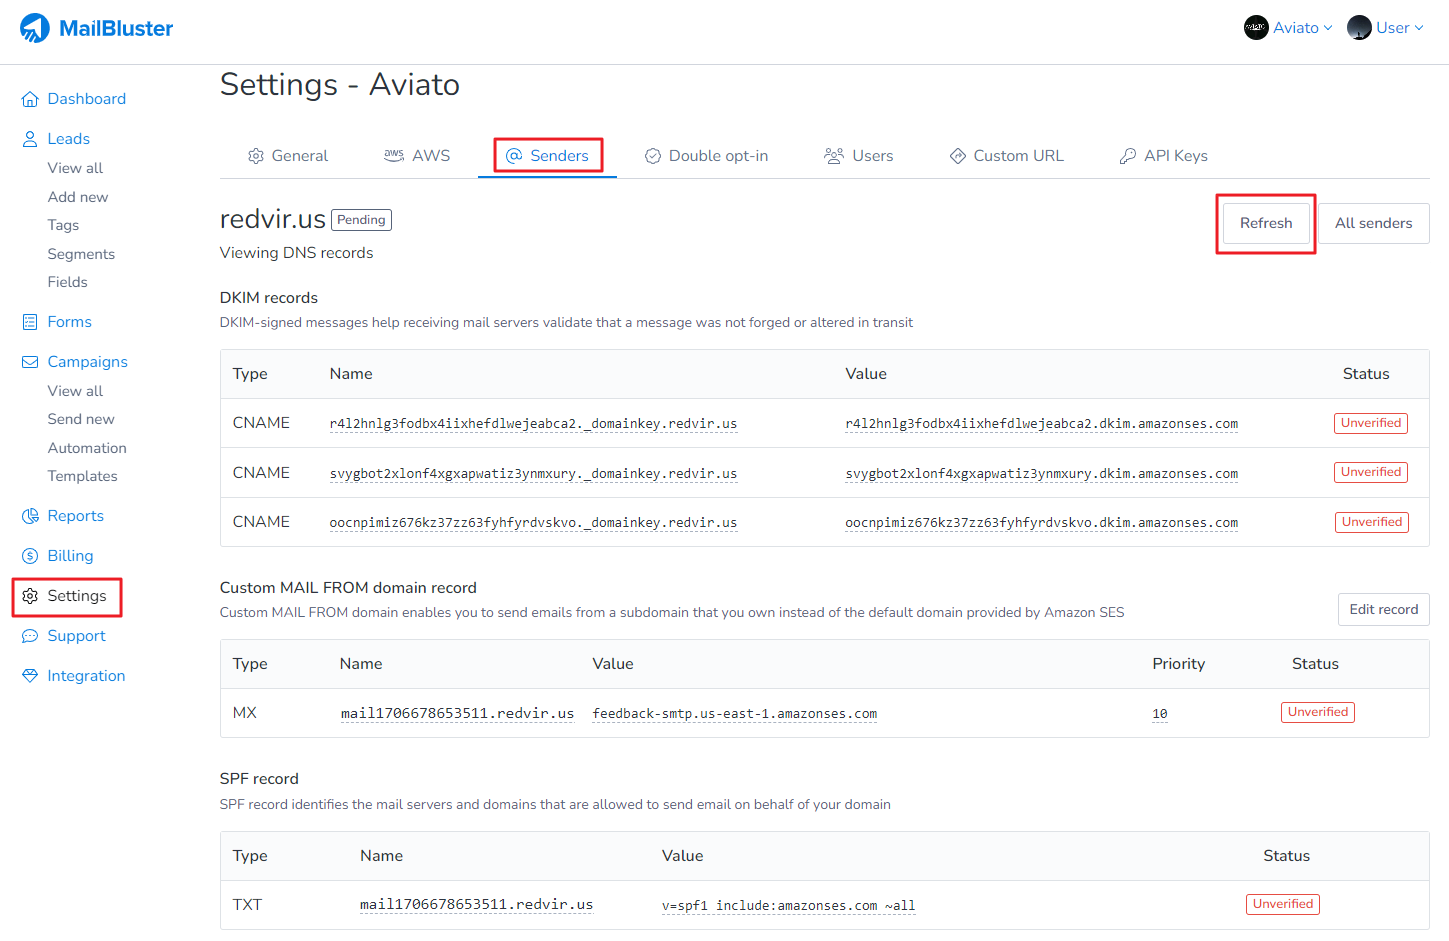Open Segments under Leads
The height and width of the screenshot is (941, 1449).
tap(81, 254)
